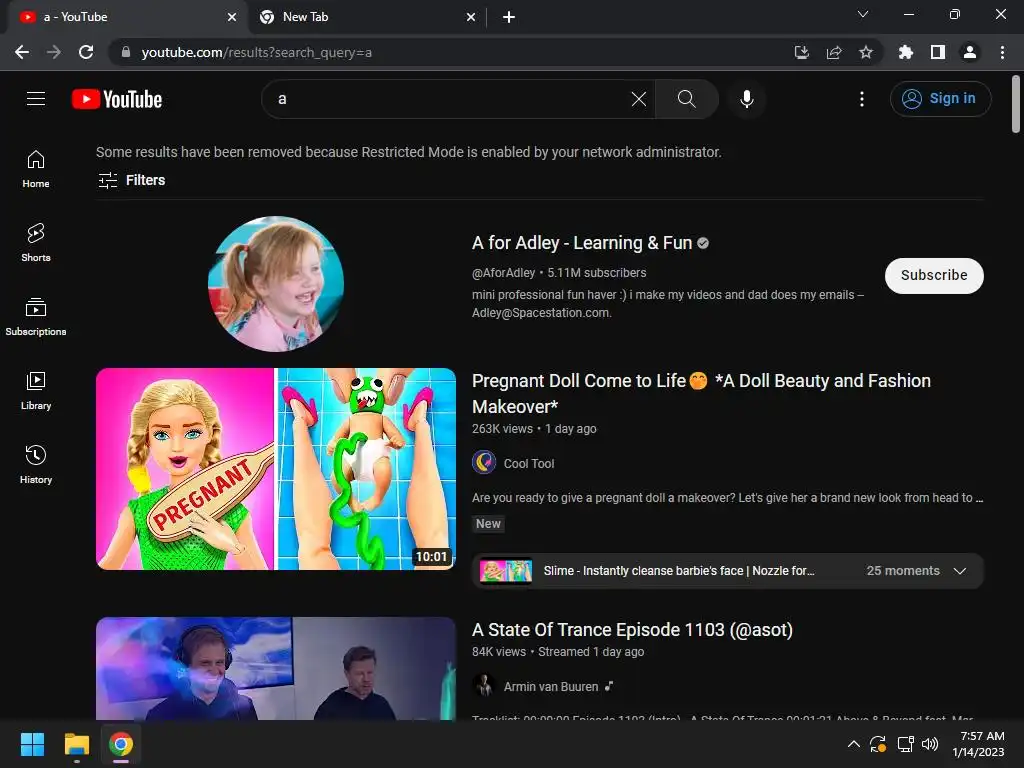Image resolution: width=1024 pixels, height=768 pixels.
Task: Open the Cool Tool channel link
Action: tap(528, 464)
